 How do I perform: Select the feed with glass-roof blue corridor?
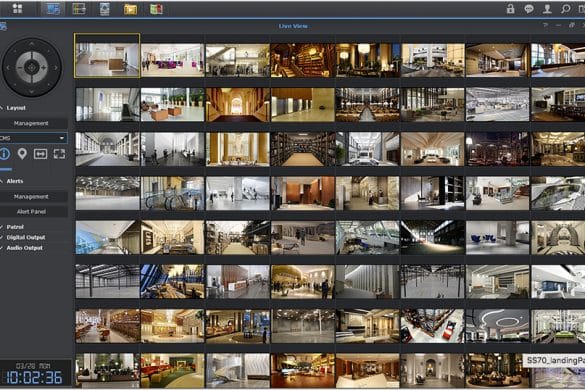pyautogui.click(x=107, y=237)
